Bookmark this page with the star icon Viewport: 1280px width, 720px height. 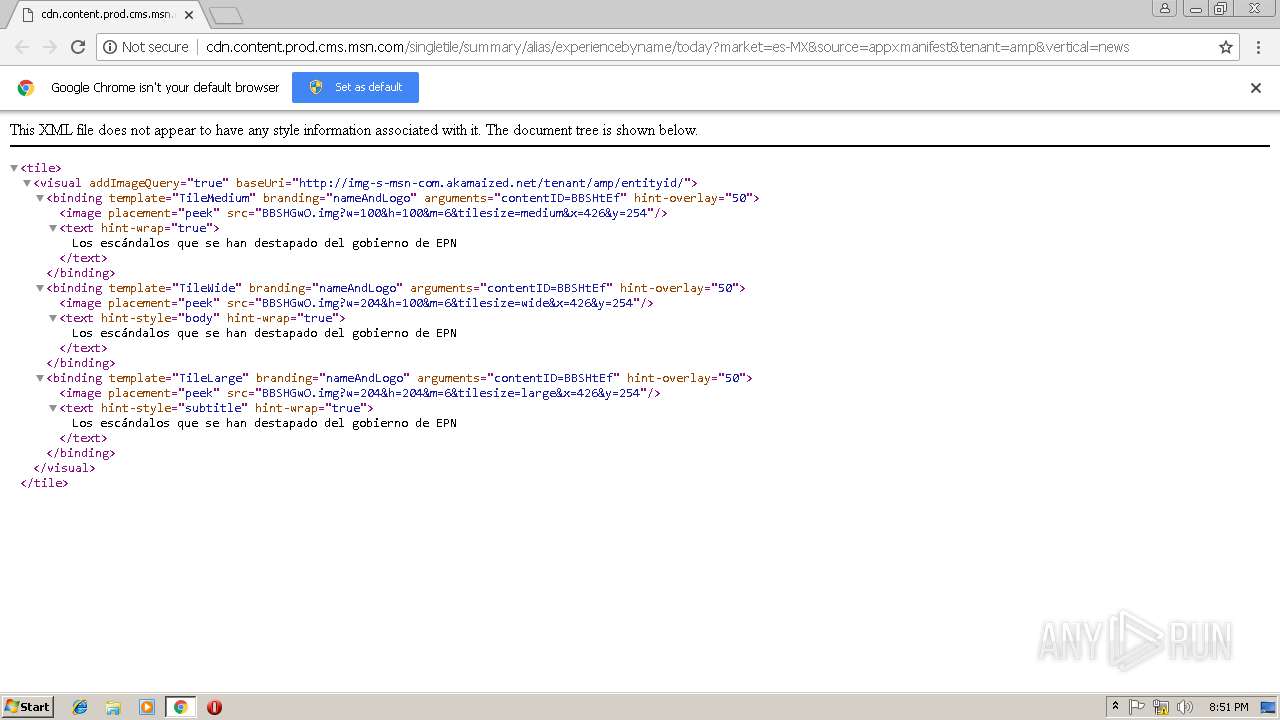[1226, 47]
